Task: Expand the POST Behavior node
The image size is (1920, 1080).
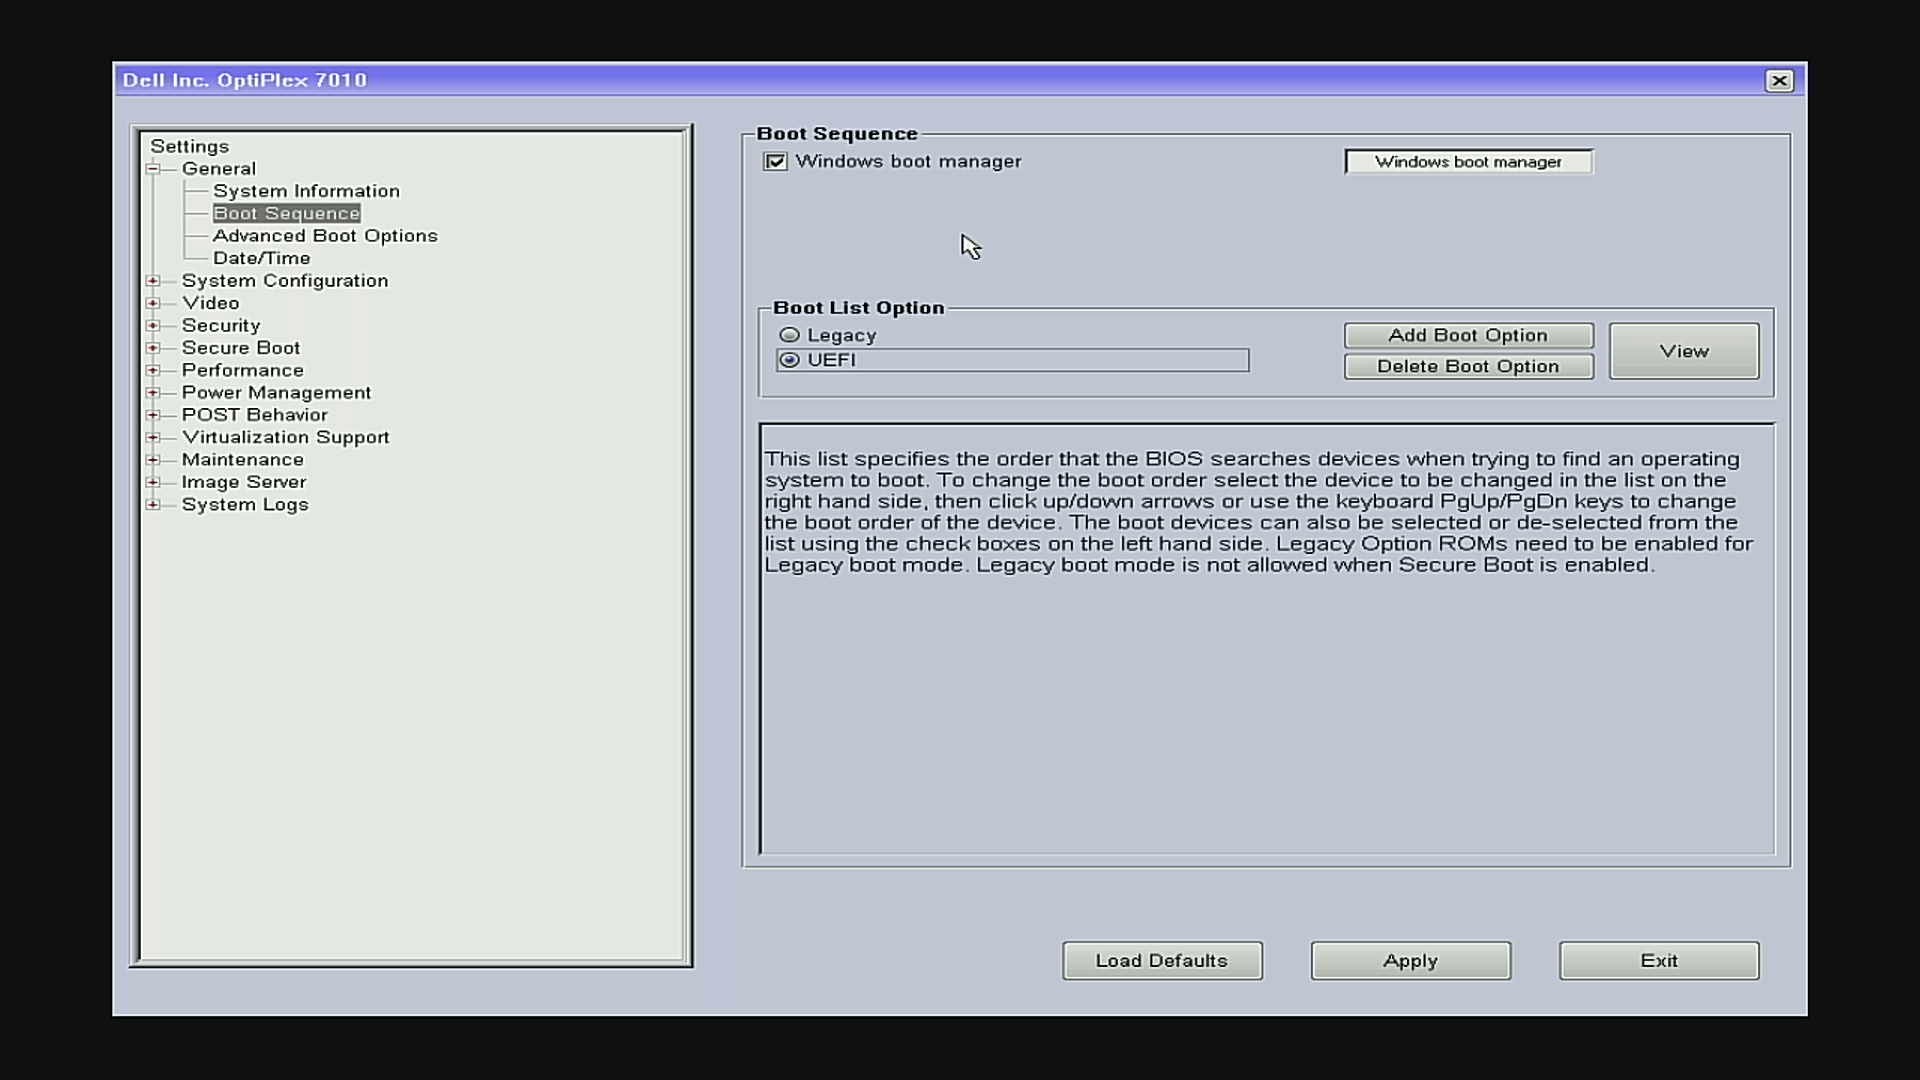Action: (x=153, y=415)
